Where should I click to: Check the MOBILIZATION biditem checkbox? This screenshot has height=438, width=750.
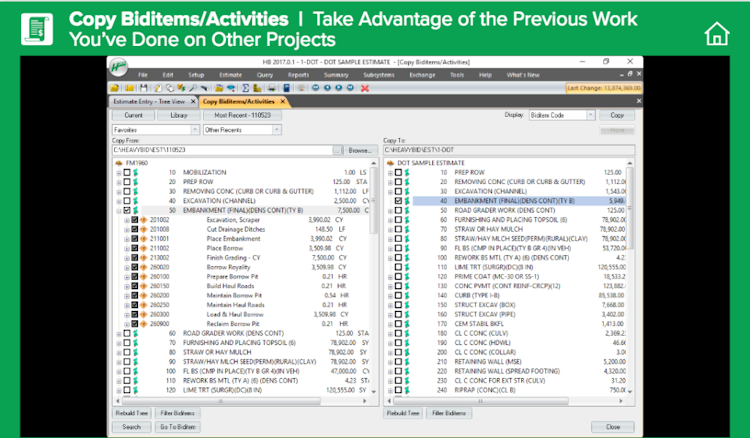[127, 172]
